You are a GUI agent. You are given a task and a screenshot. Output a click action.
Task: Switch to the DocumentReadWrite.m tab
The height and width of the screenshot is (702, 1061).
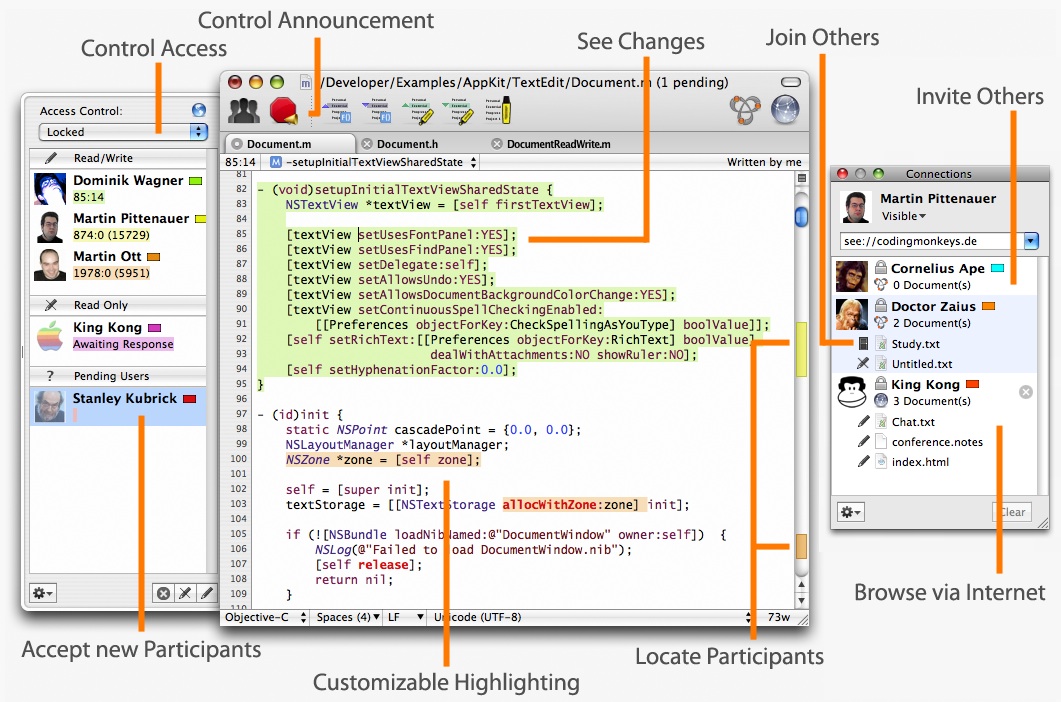(x=558, y=144)
